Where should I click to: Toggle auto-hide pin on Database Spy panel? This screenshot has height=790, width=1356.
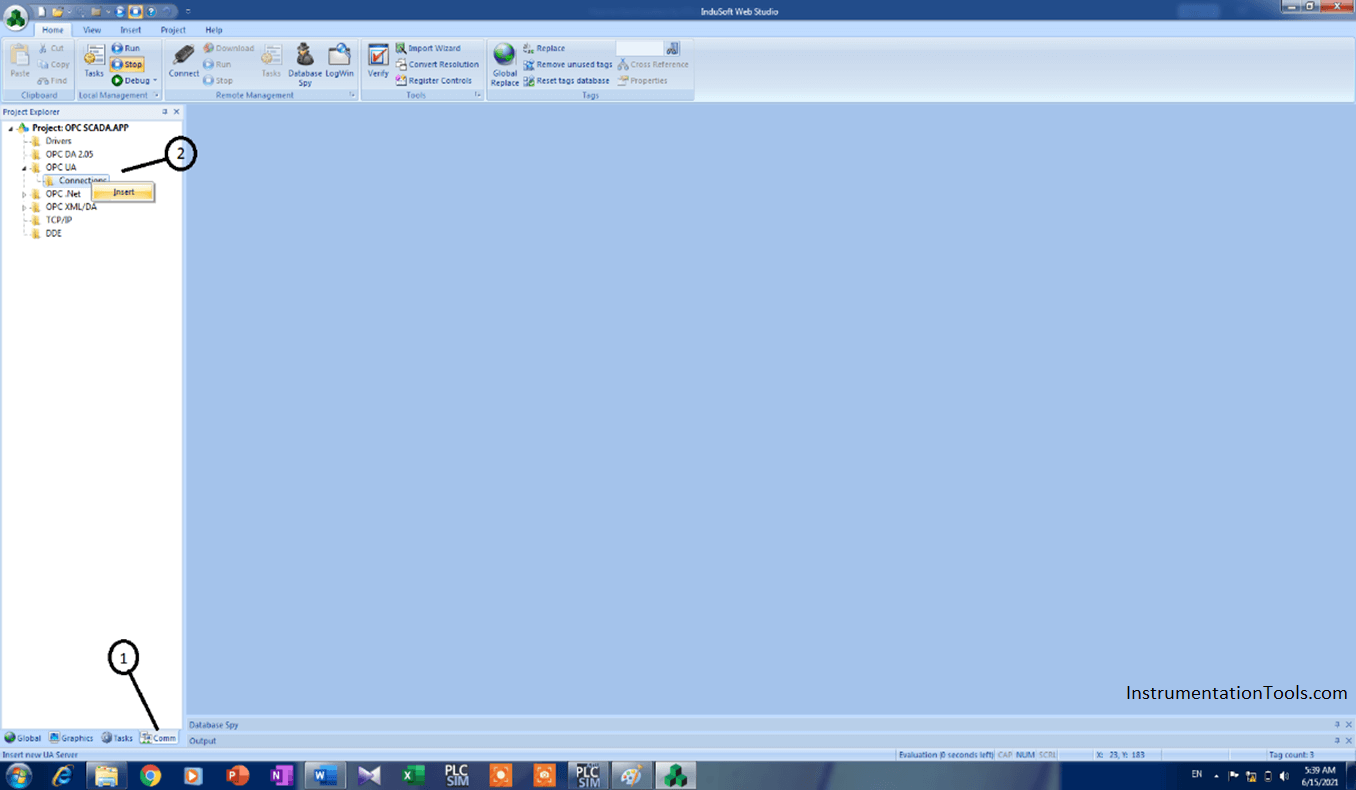click(1337, 724)
